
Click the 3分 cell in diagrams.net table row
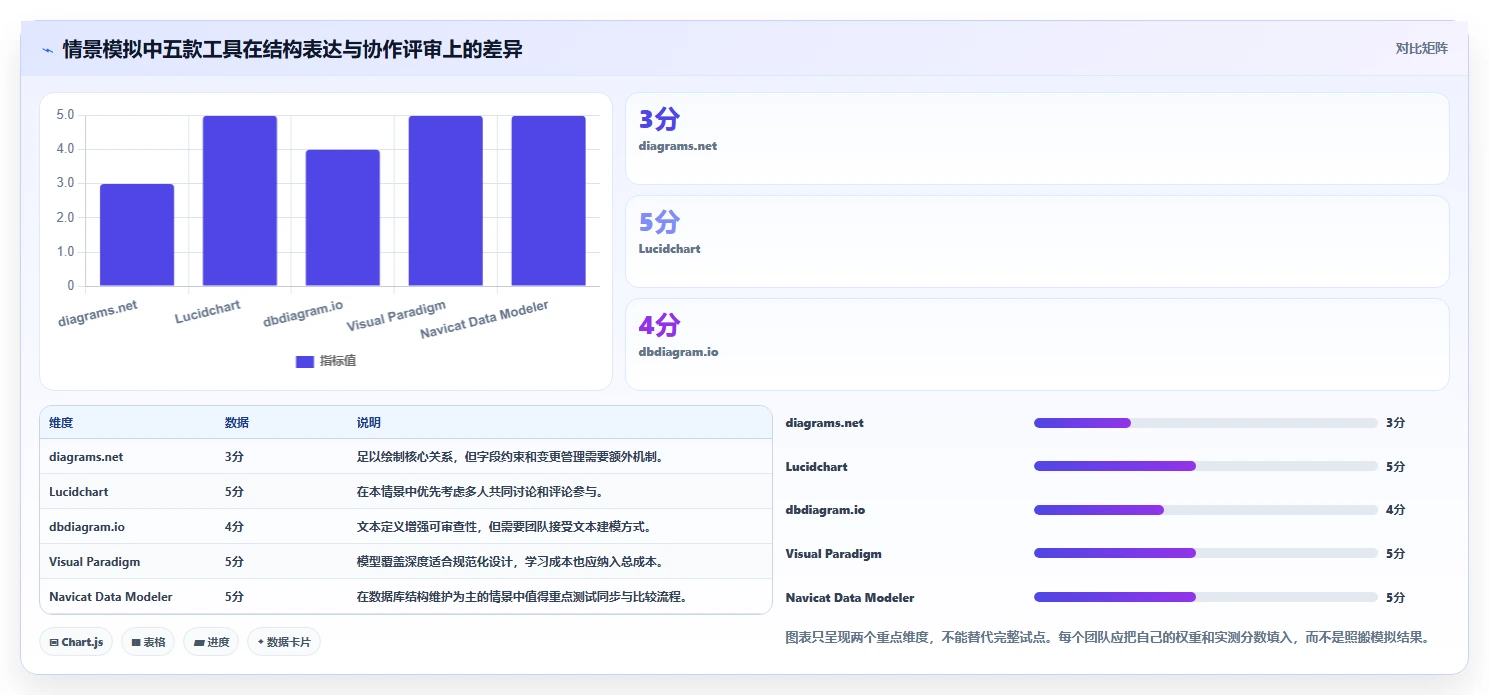234,457
